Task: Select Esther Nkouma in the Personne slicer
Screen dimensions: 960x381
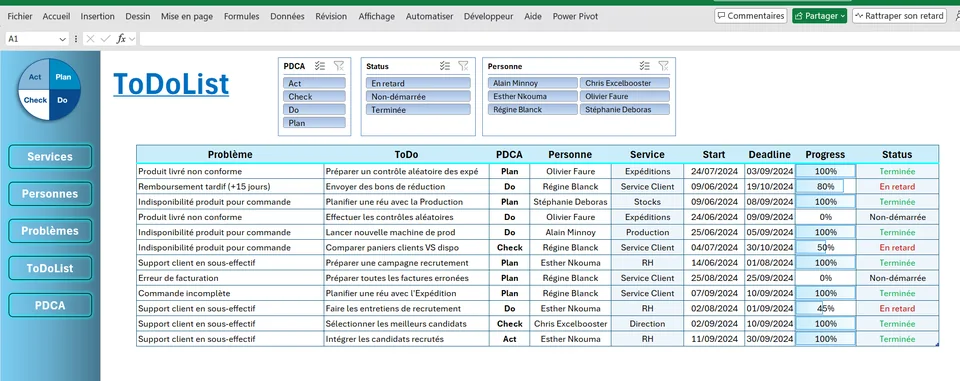Action: [533, 96]
